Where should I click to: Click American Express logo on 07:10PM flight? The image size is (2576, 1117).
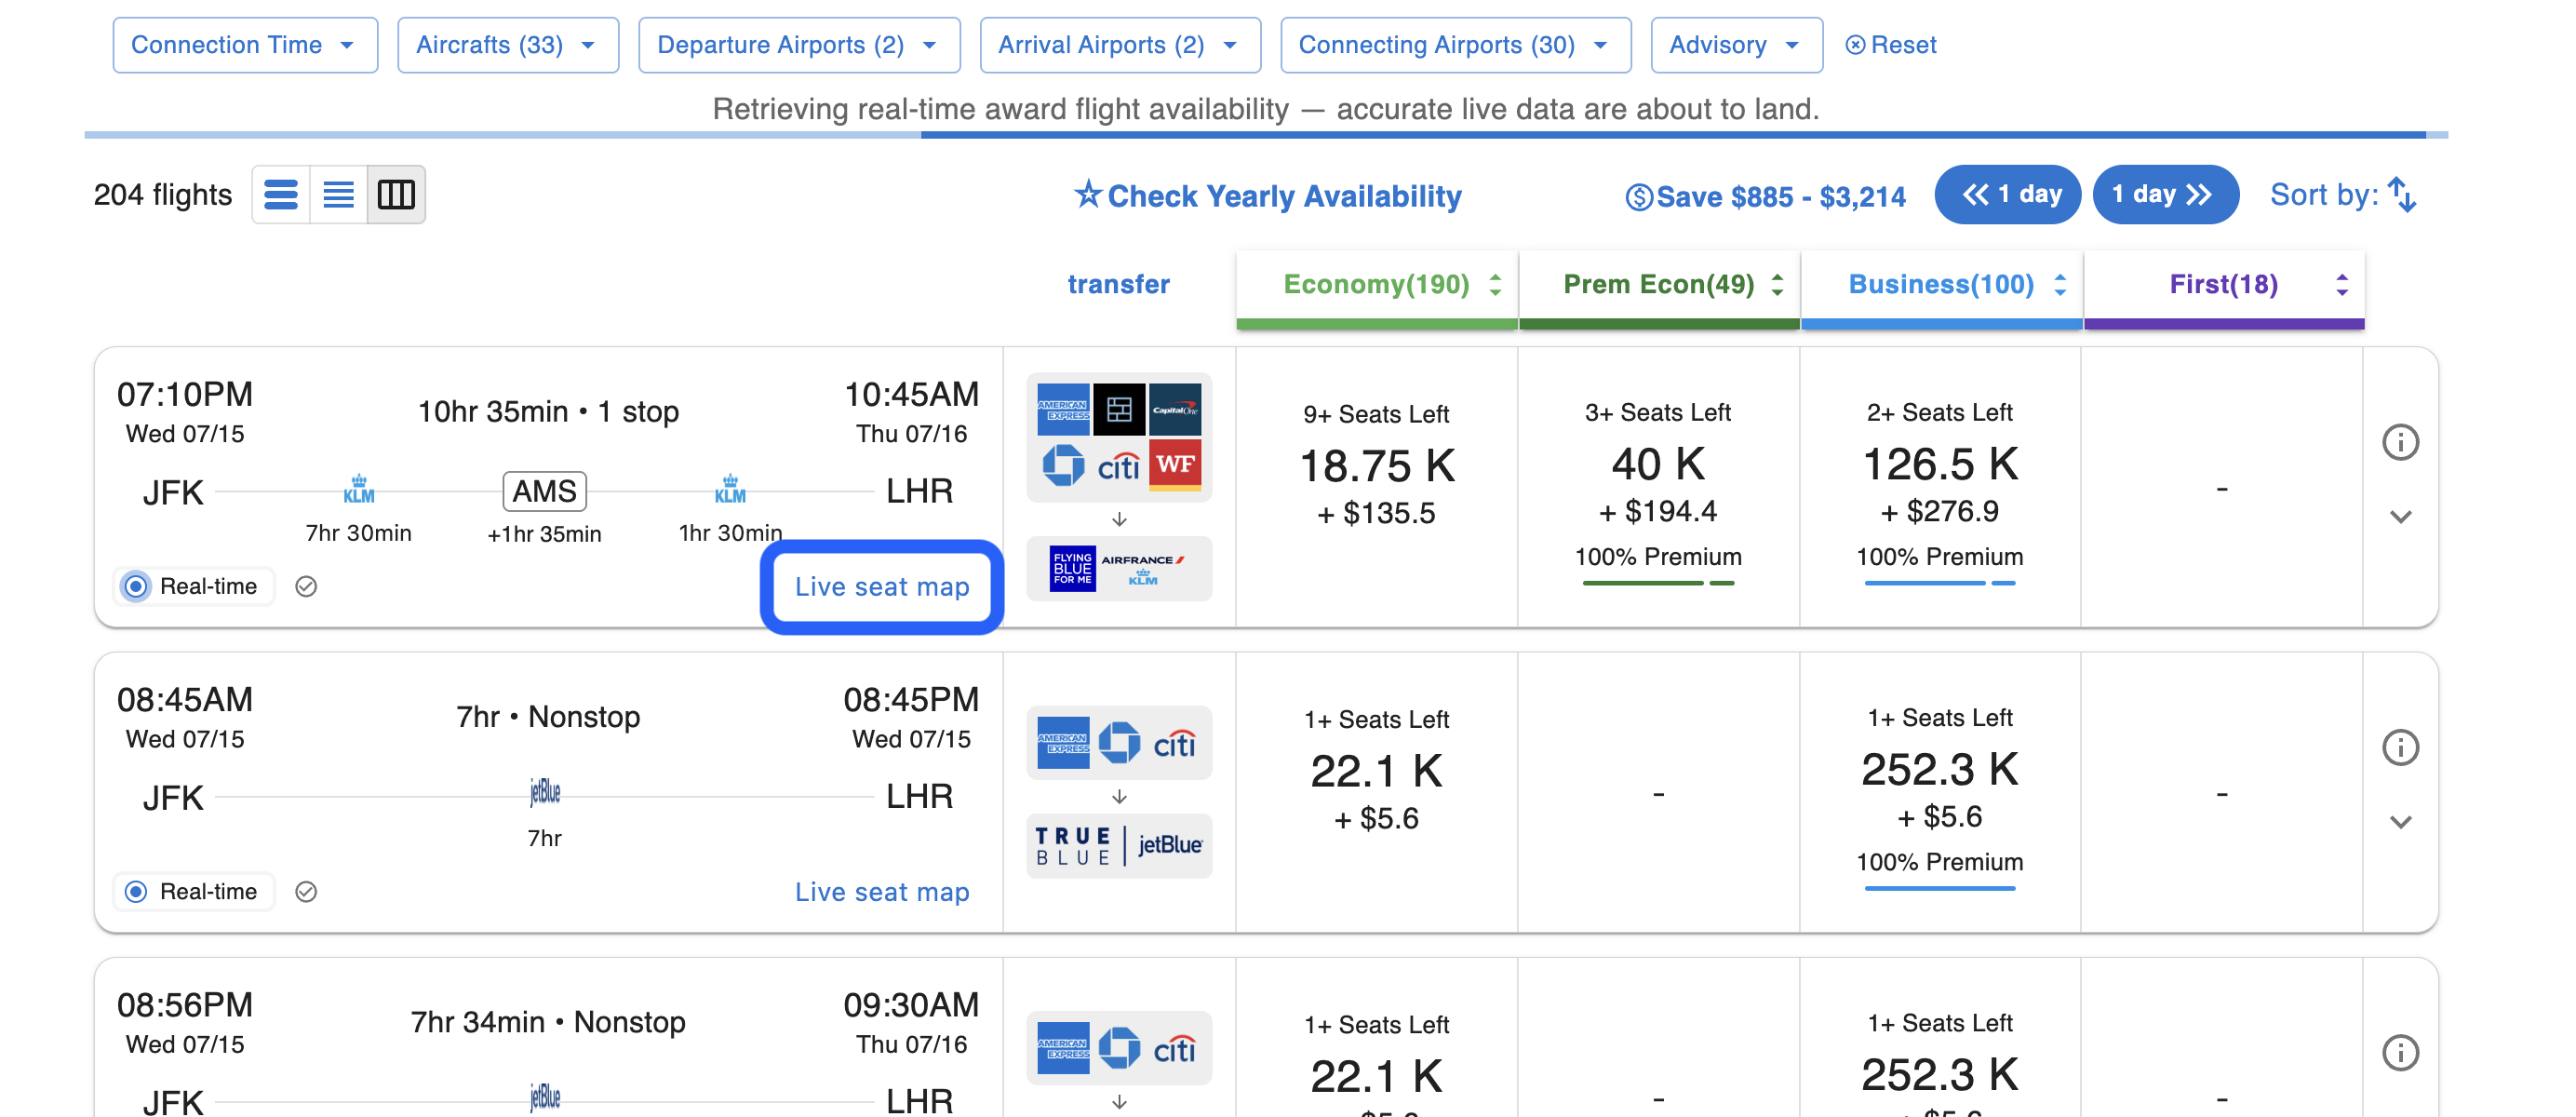[1063, 409]
